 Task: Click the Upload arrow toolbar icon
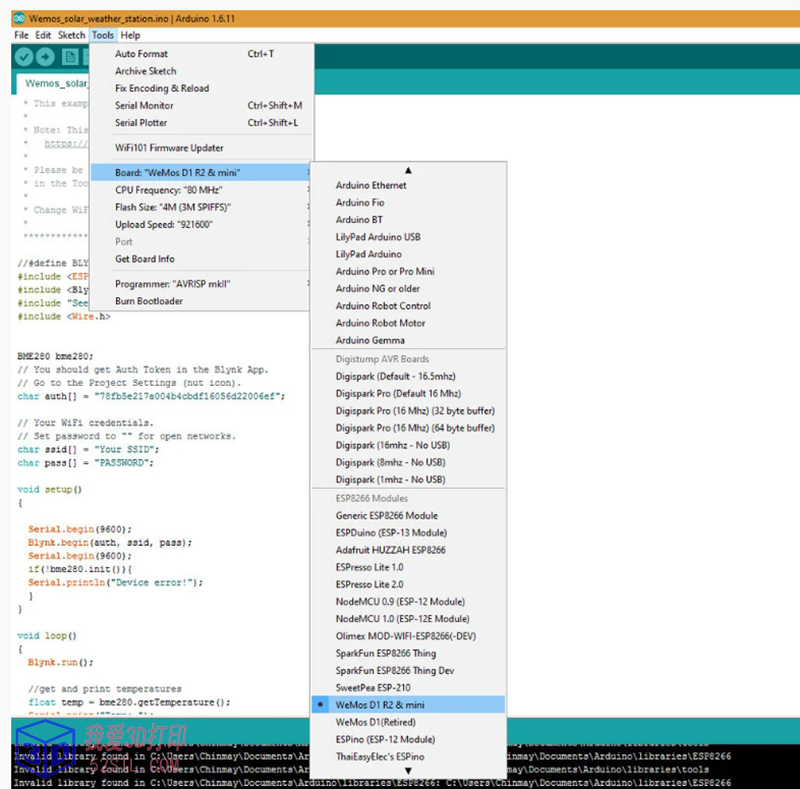click(45, 57)
